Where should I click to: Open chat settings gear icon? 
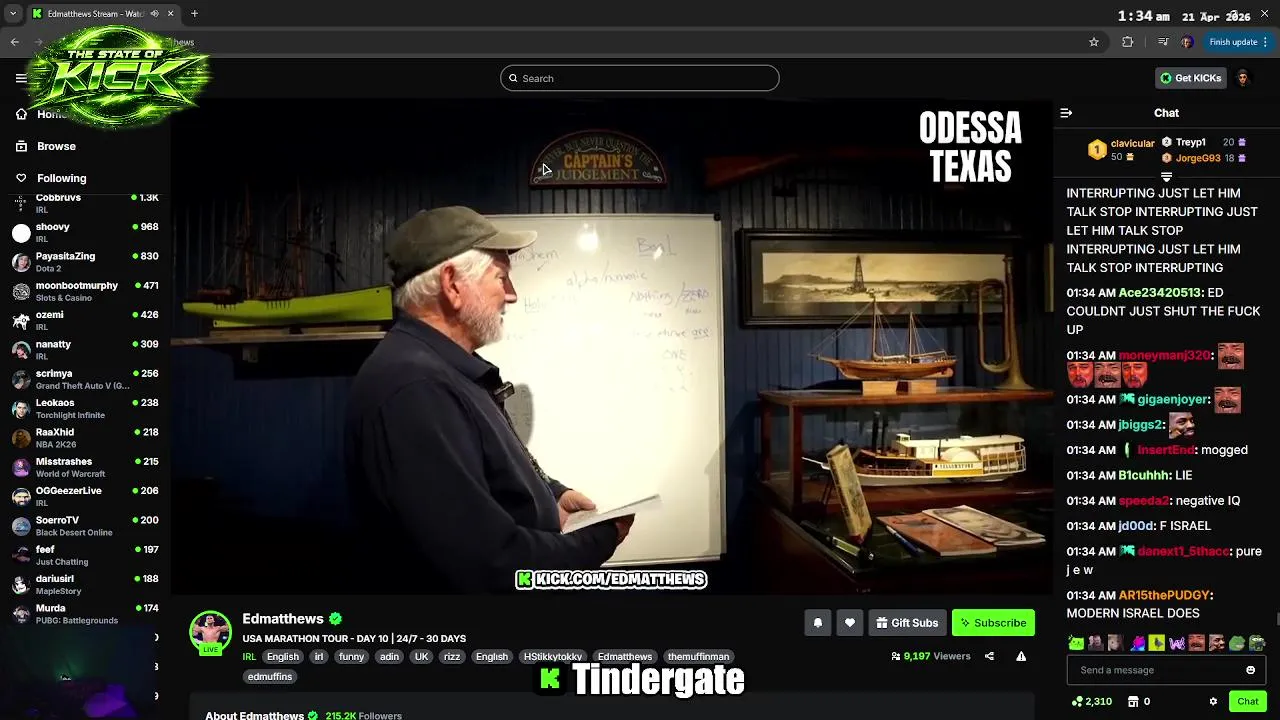1213,702
